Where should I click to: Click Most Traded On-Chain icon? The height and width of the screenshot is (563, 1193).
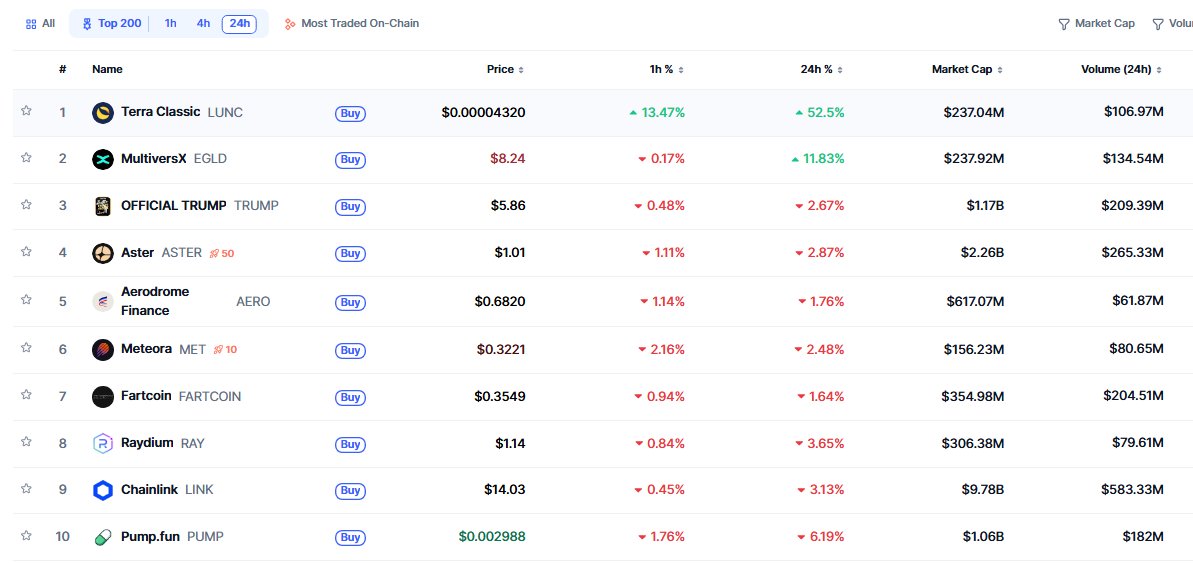290,24
